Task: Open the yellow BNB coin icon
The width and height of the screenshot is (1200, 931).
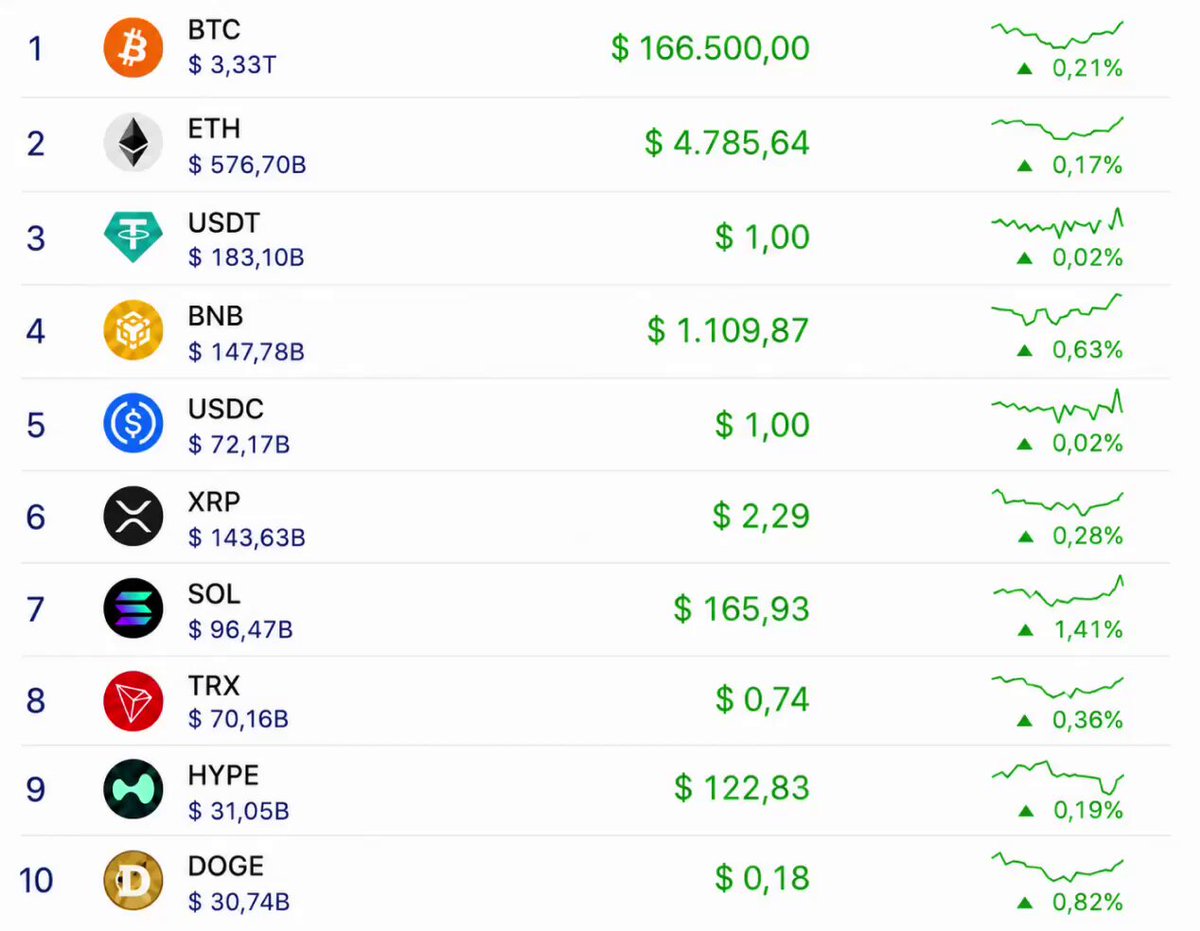Action: [133, 330]
